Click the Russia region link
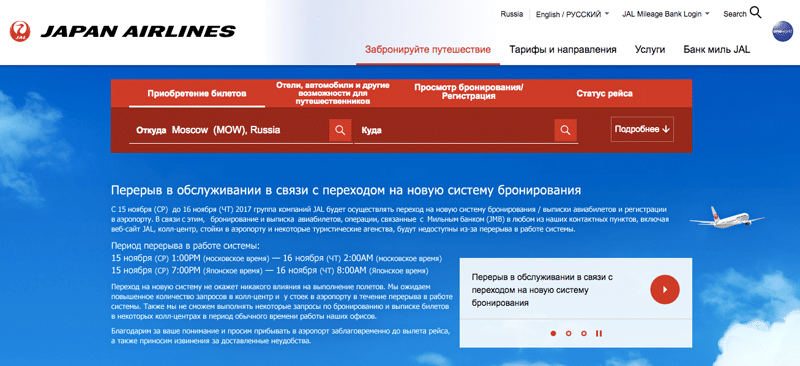The width and height of the screenshot is (800, 366). [512, 14]
